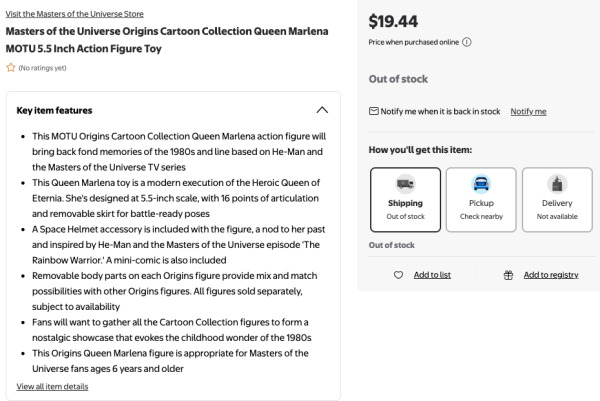Click the Check nearby pickup label
The height and width of the screenshot is (401, 600).
(479, 216)
